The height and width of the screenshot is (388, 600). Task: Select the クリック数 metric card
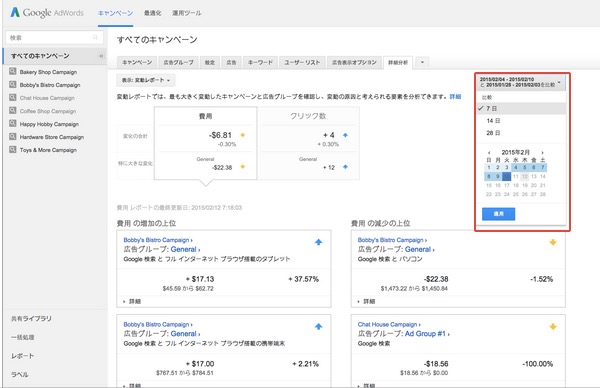pos(308,143)
